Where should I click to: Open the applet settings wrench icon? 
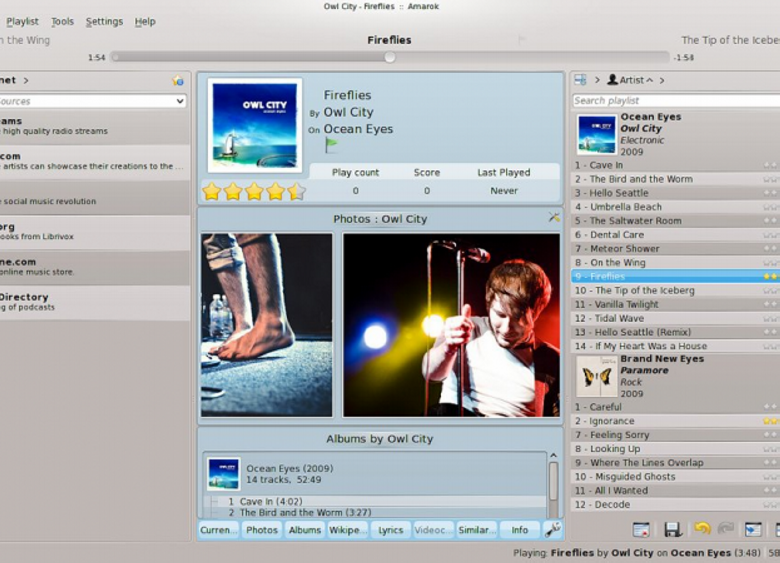553,530
